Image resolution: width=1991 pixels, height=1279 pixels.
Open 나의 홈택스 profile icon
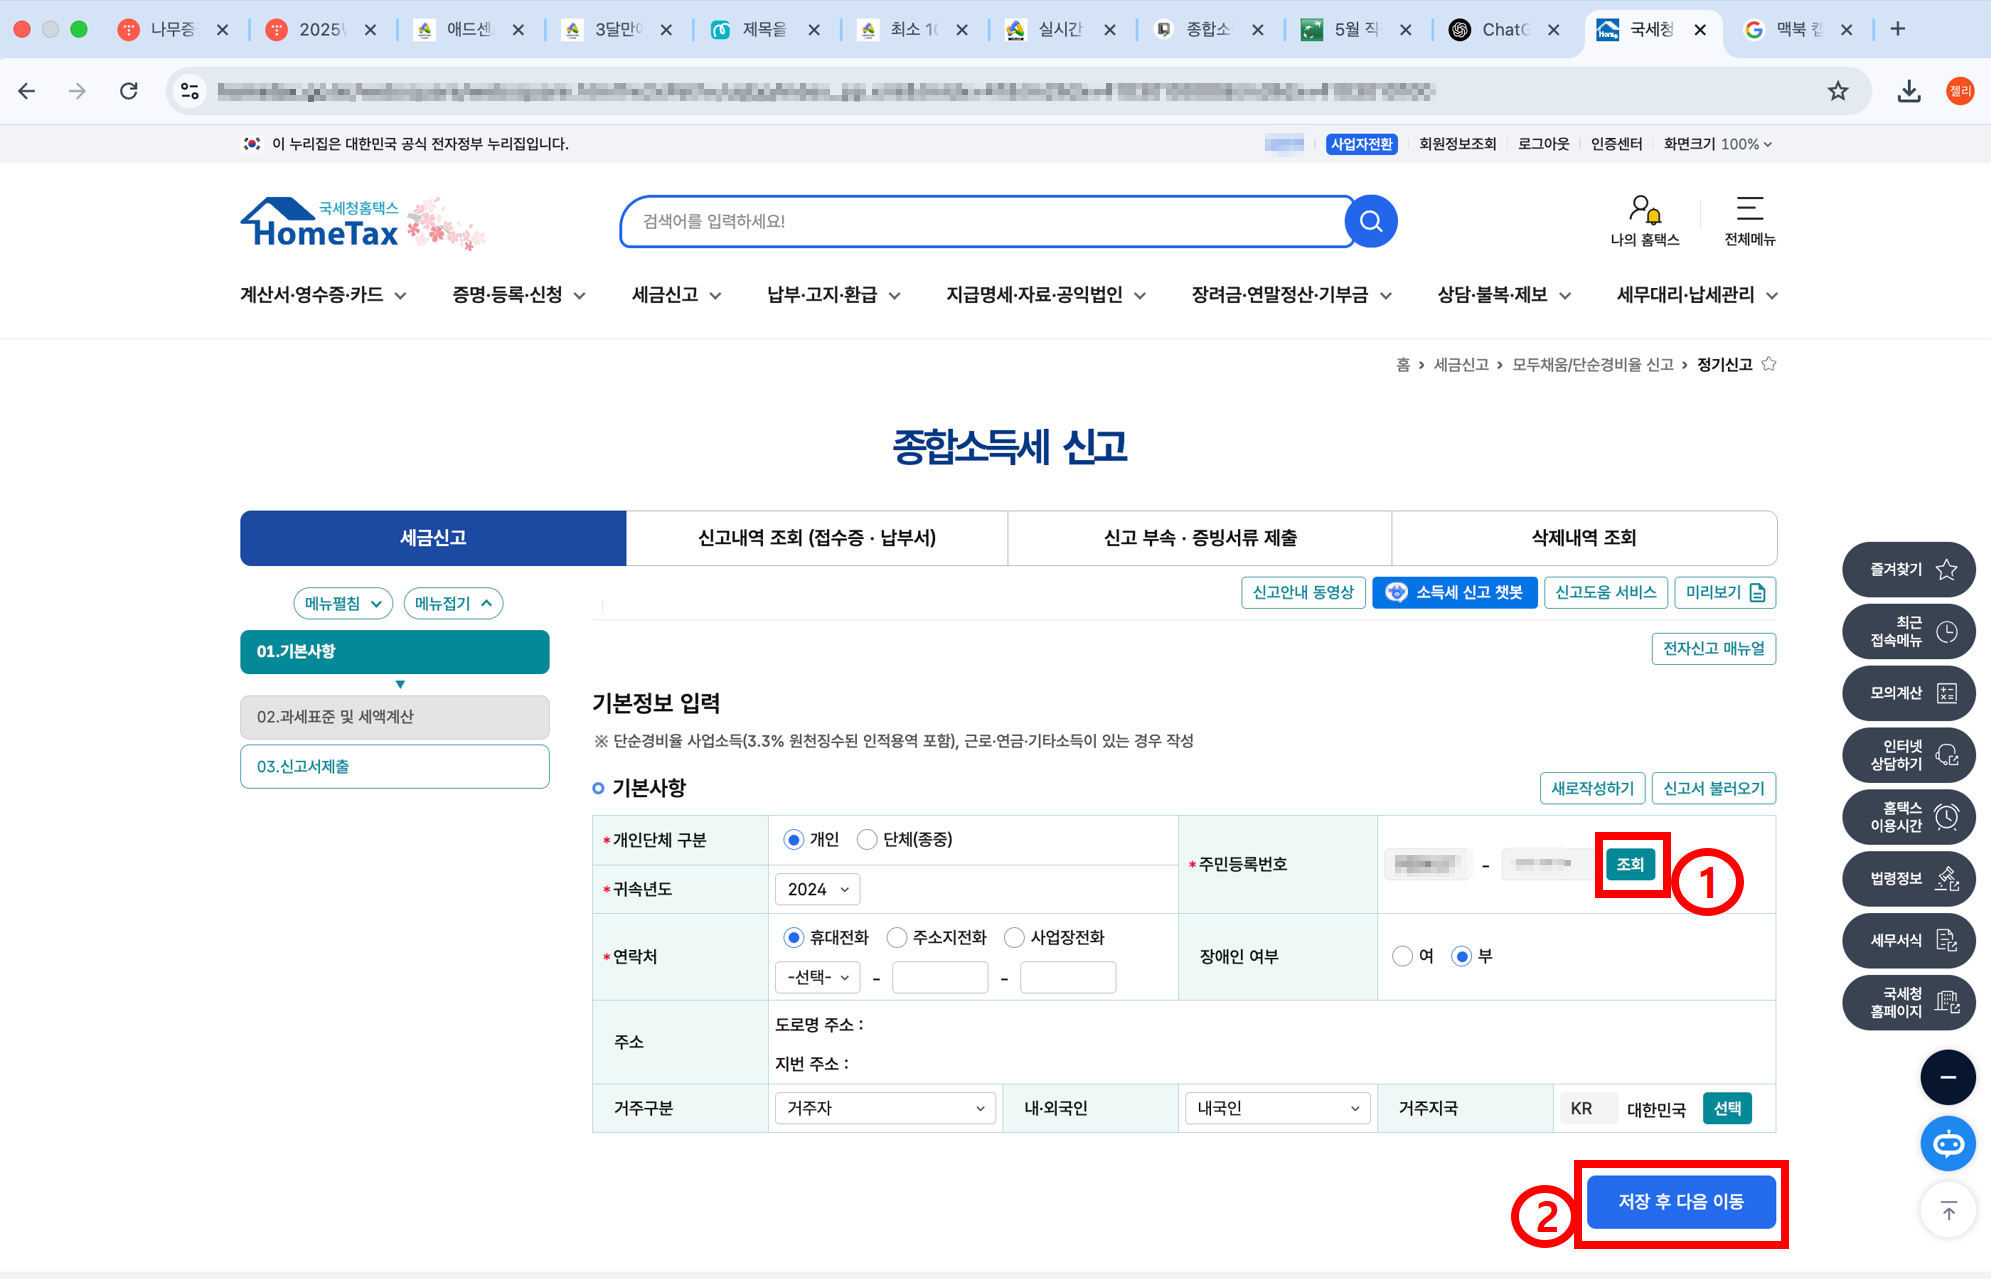(x=1644, y=211)
